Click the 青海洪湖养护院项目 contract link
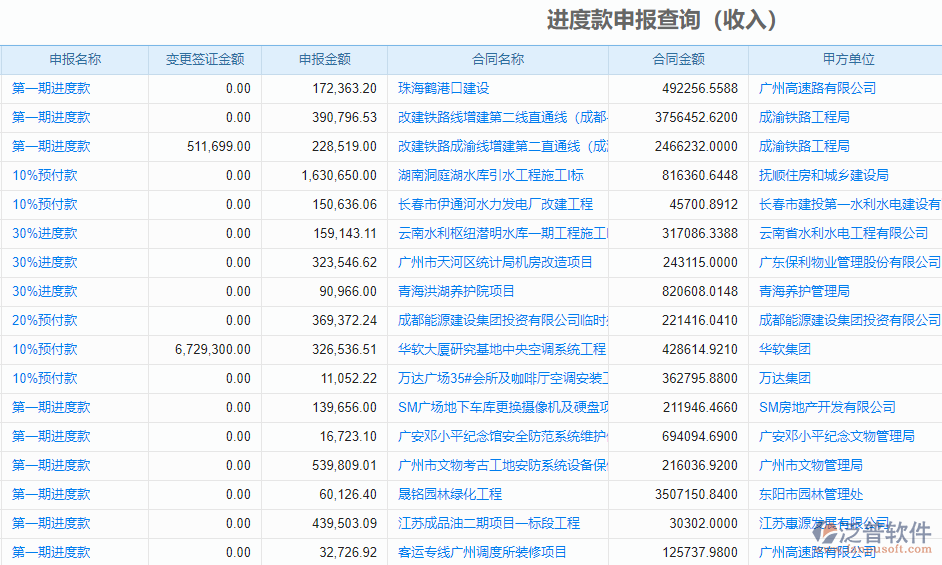 [456, 292]
